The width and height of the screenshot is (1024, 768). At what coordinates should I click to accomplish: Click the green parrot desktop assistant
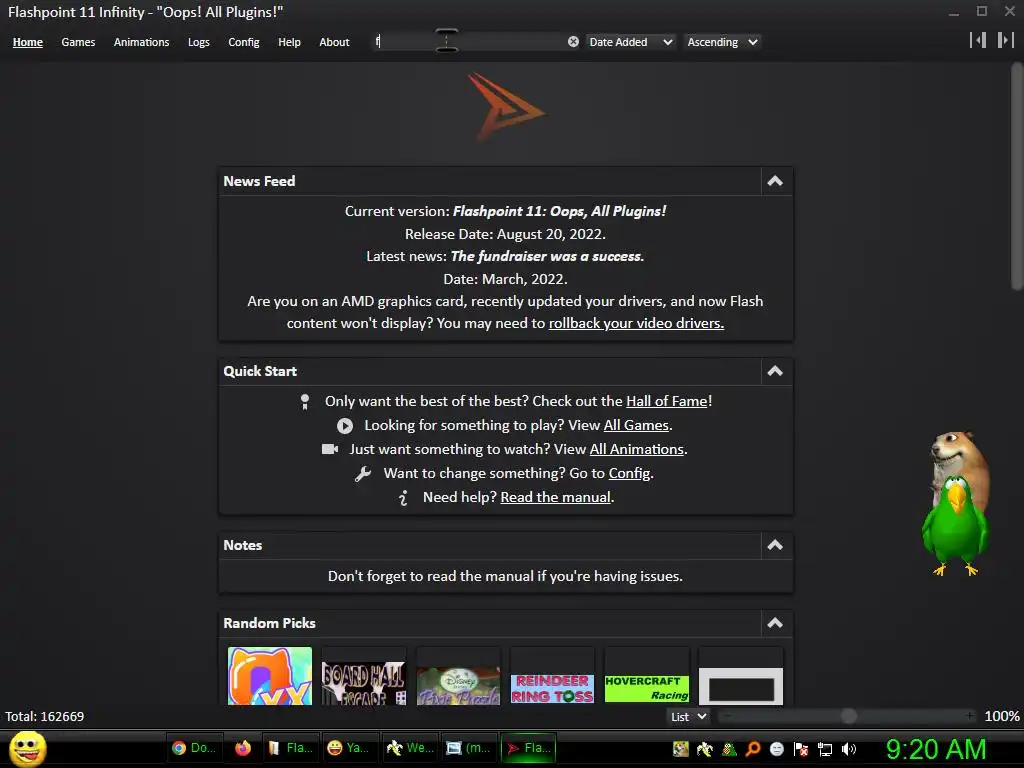954,526
